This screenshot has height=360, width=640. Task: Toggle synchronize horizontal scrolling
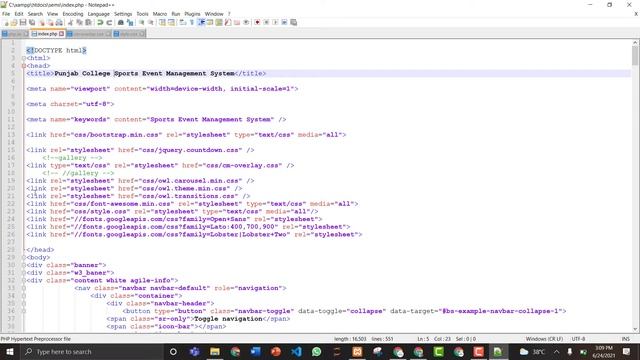click(x=171, y=22)
